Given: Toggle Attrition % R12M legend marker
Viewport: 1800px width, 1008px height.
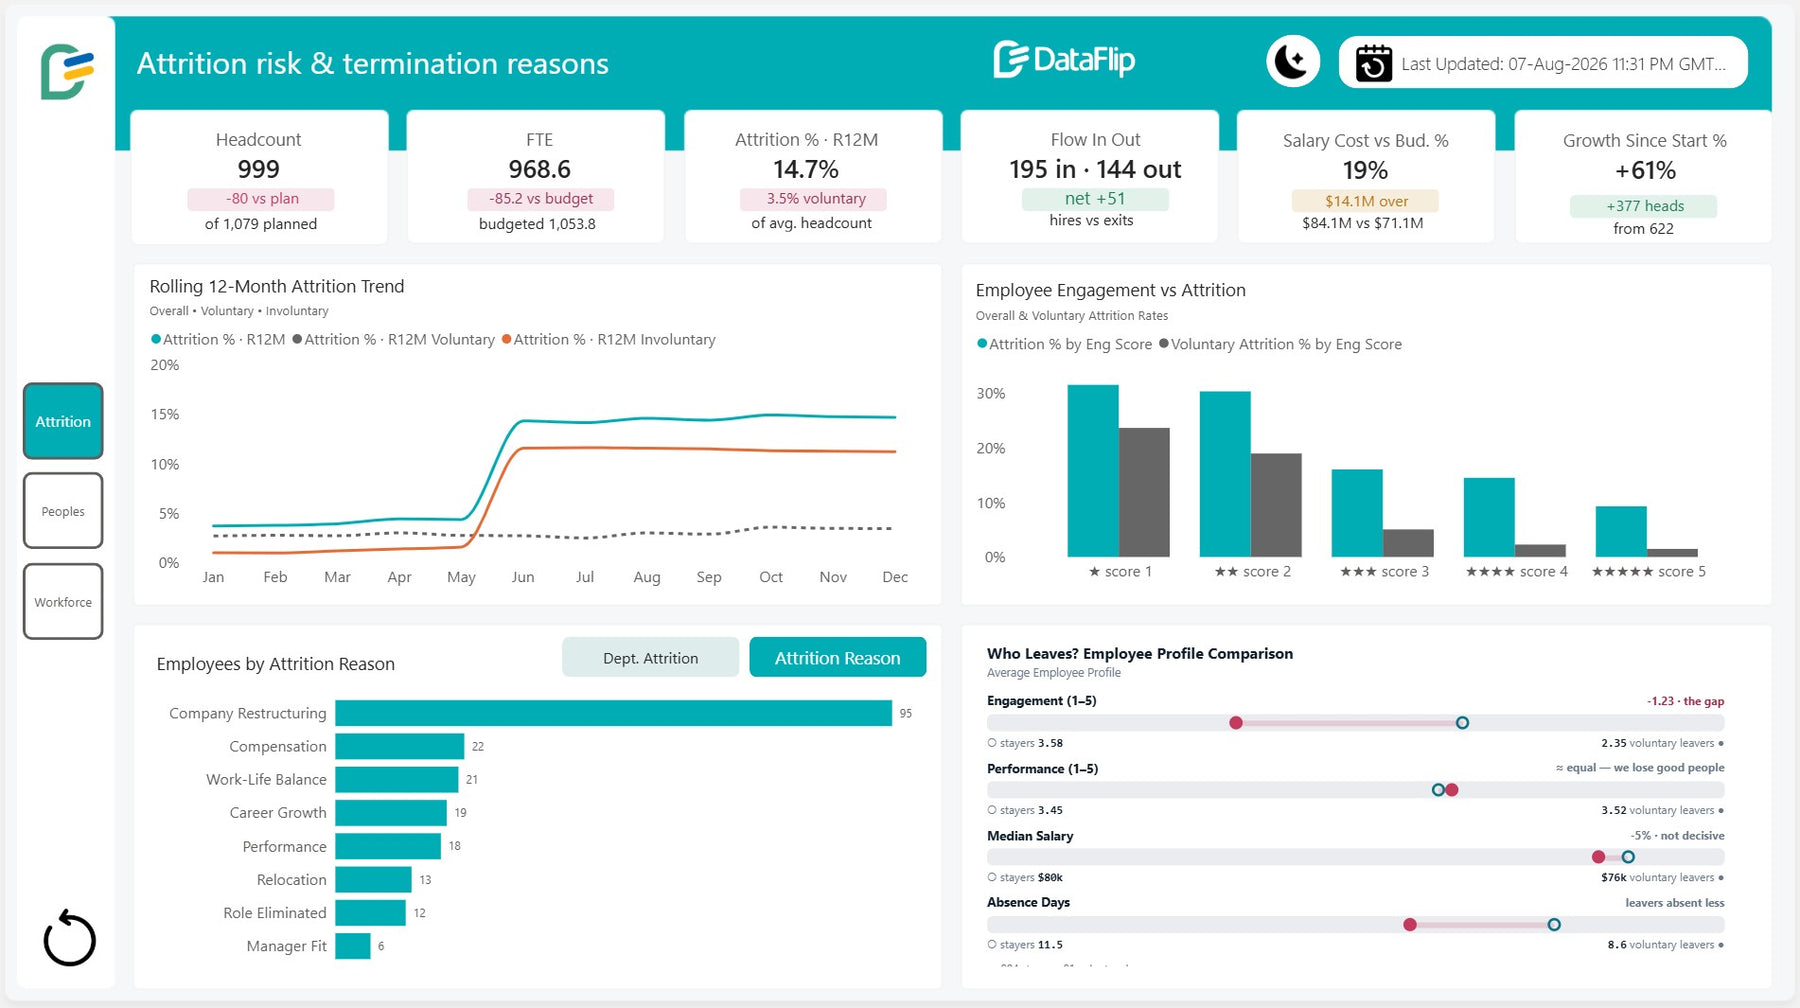Looking at the screenshot, I should point(156,339).
